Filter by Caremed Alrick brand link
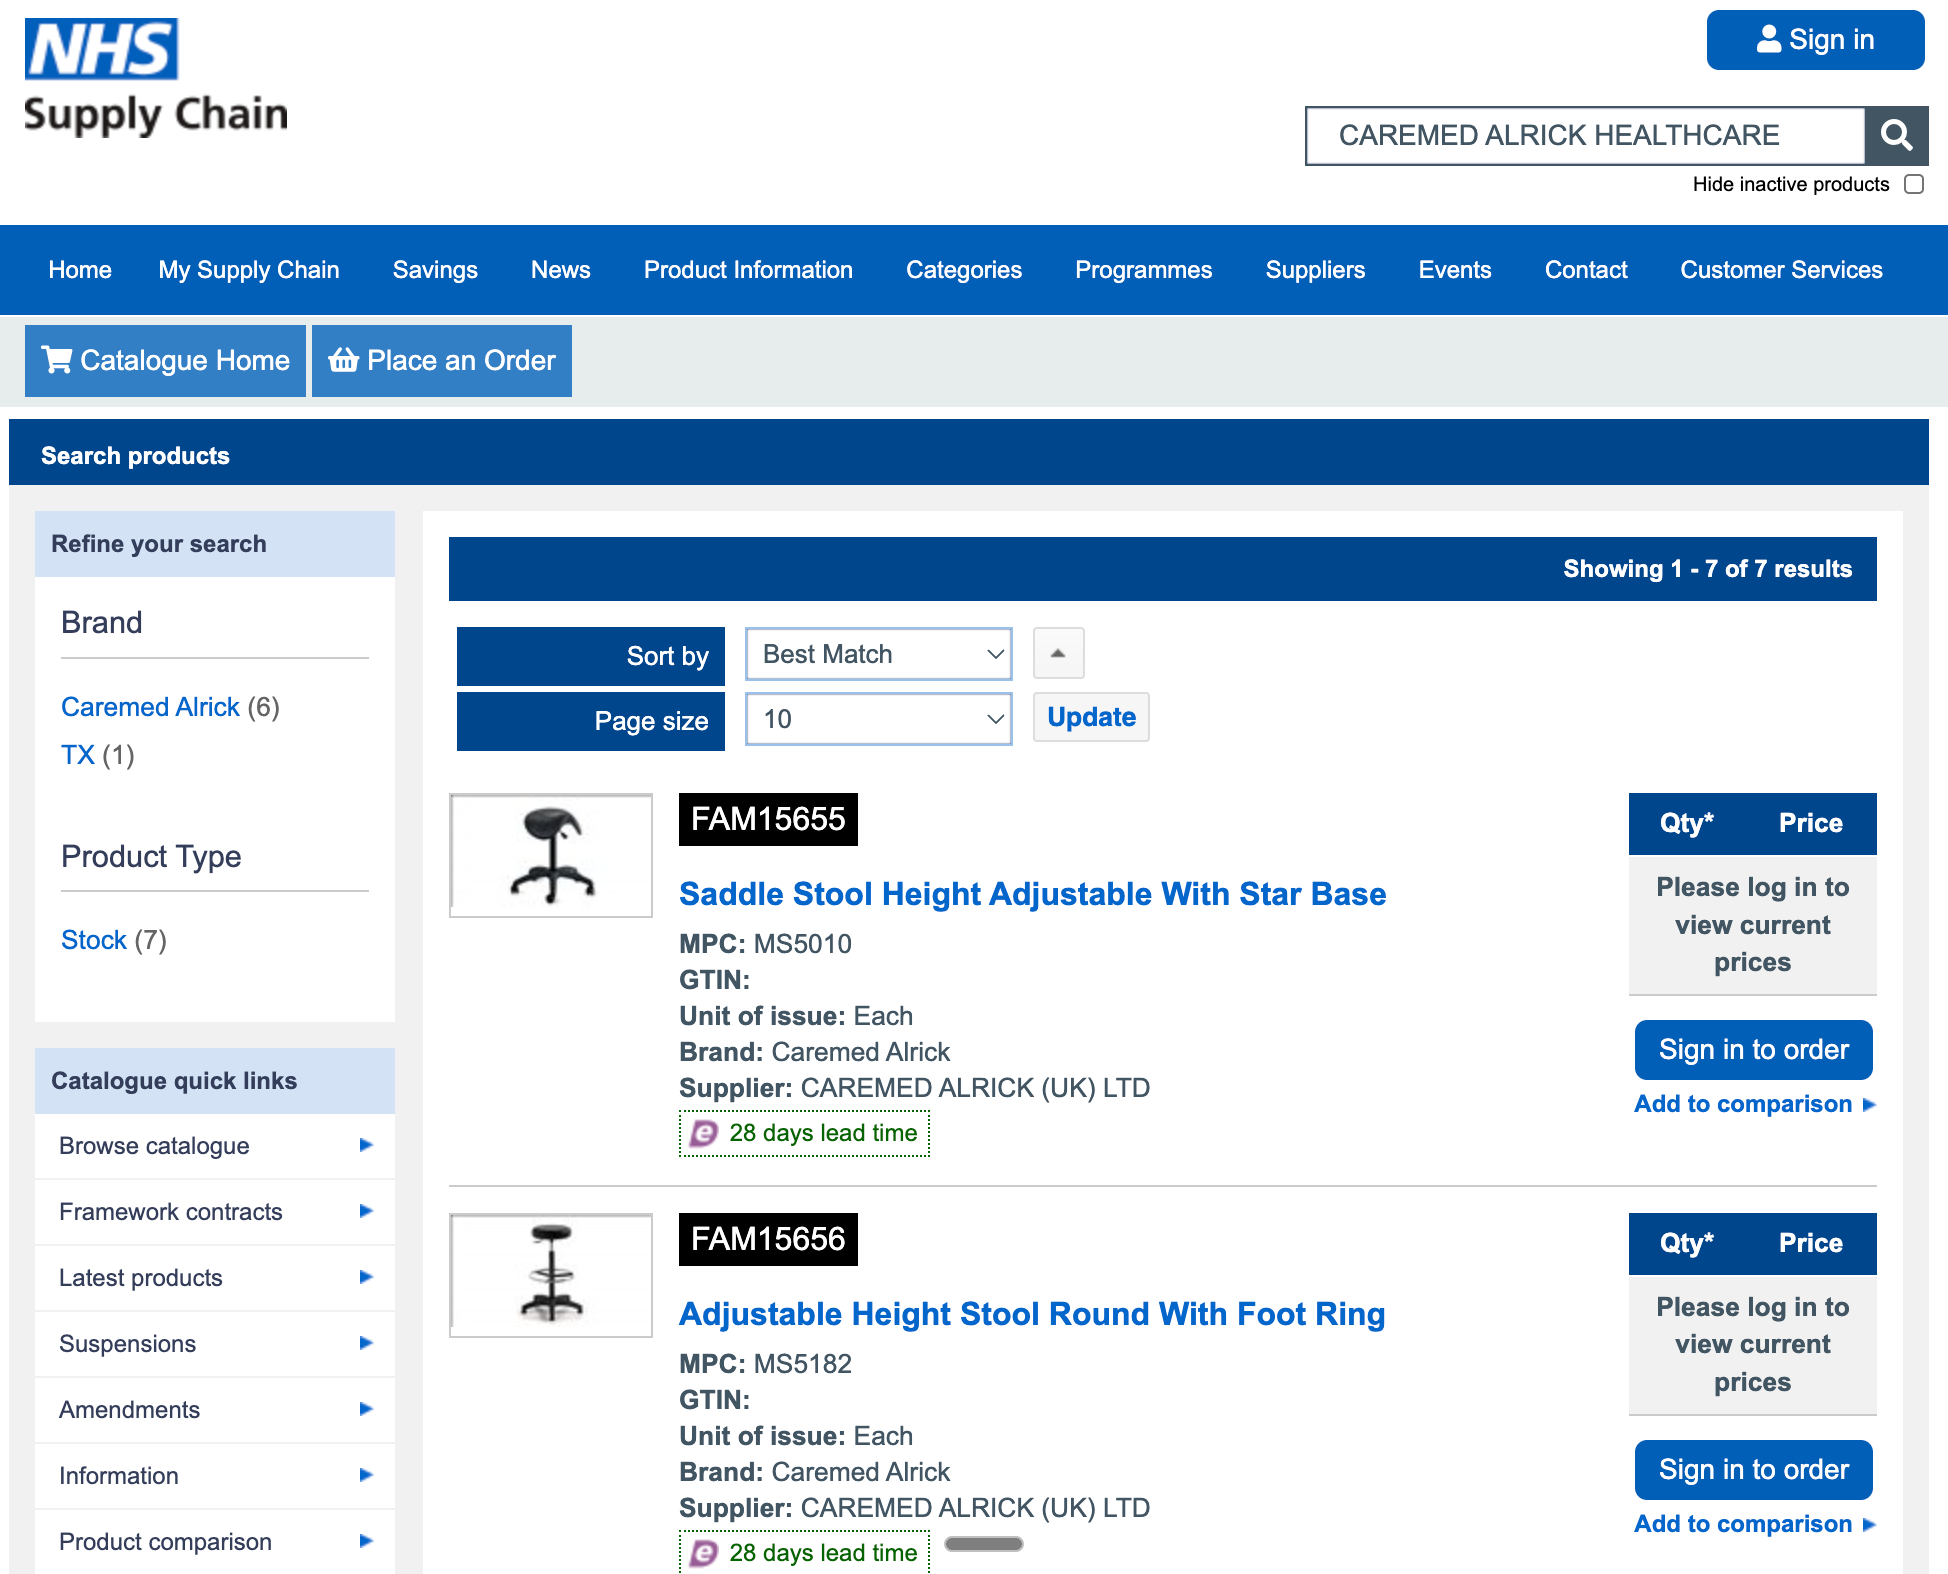Screen dimensions: 1948x1574 coord(150,707)
